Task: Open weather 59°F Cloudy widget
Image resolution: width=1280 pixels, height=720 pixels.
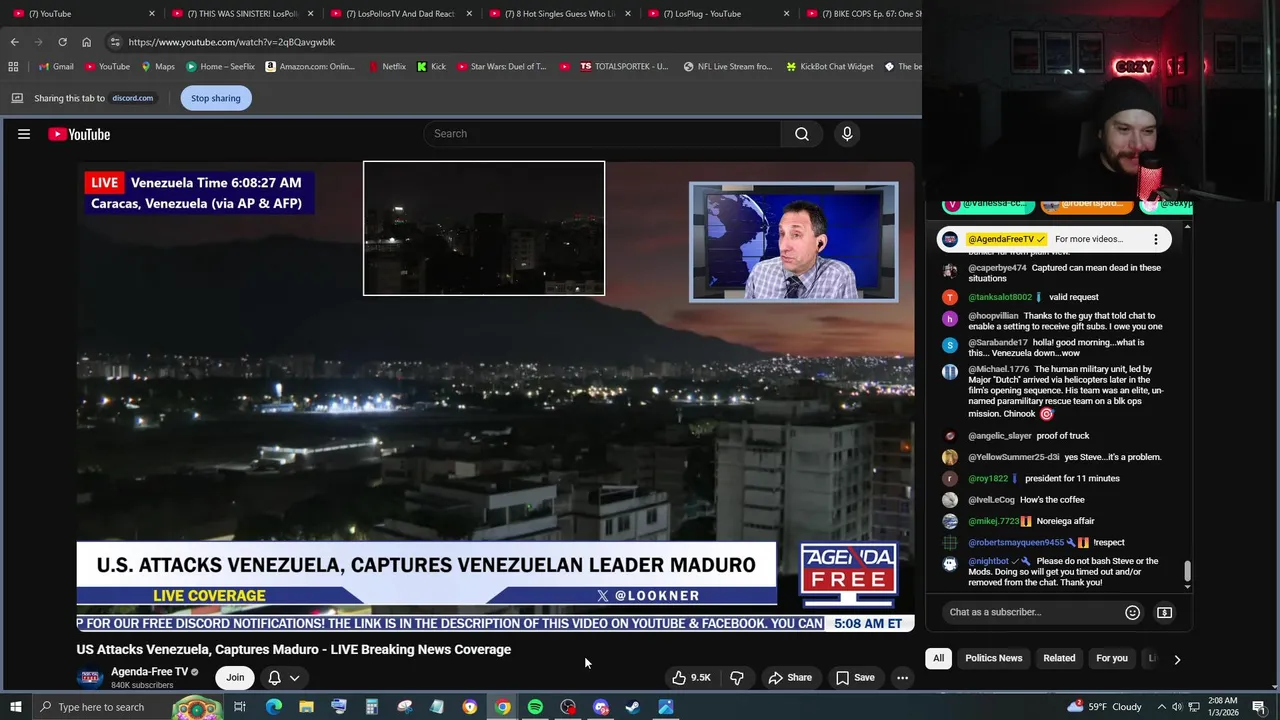Action: click(1105, 707)
